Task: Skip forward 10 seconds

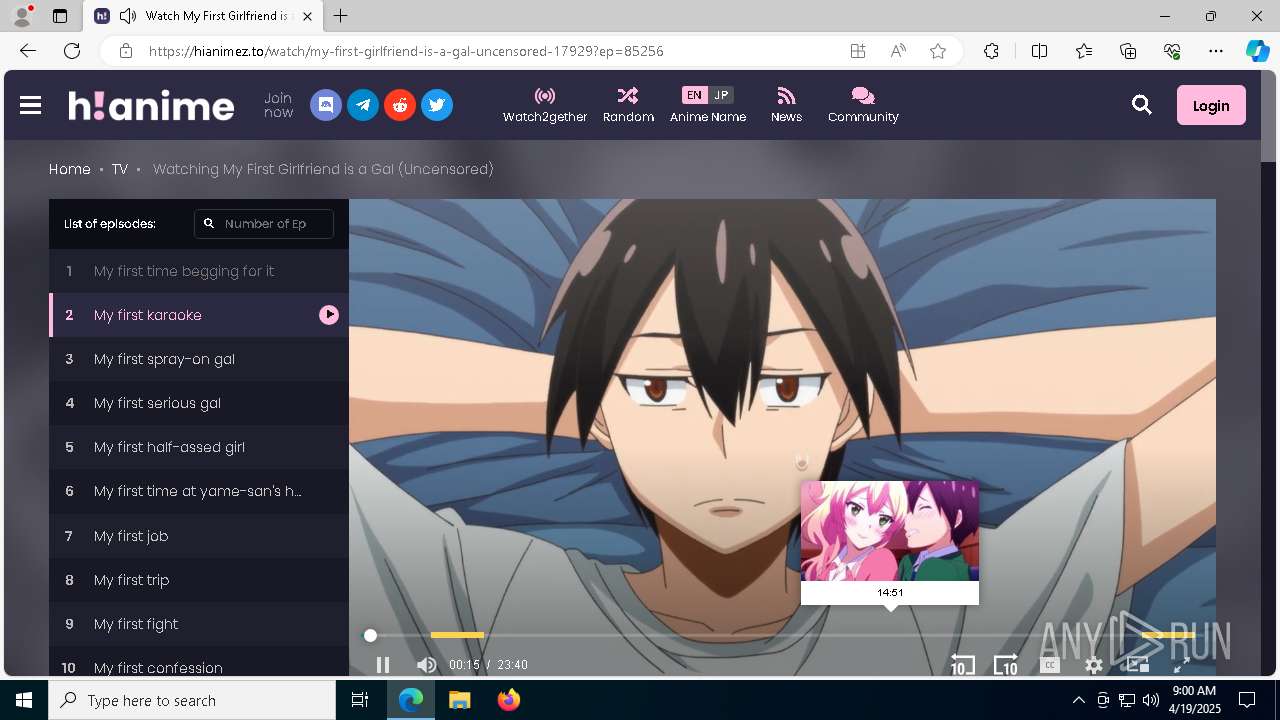Action: 1006,665
